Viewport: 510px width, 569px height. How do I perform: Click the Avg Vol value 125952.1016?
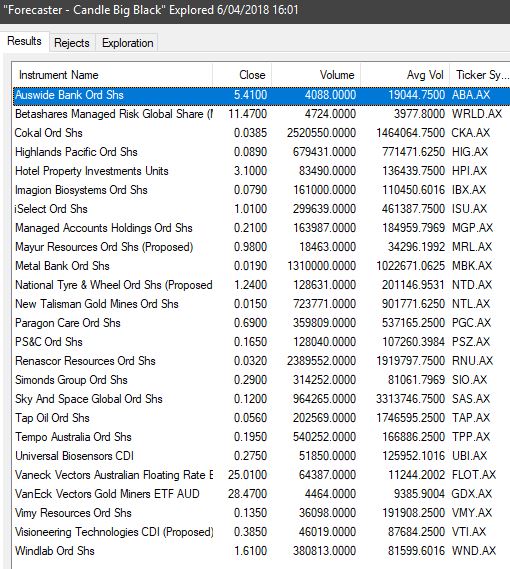(x=413, y=456)
